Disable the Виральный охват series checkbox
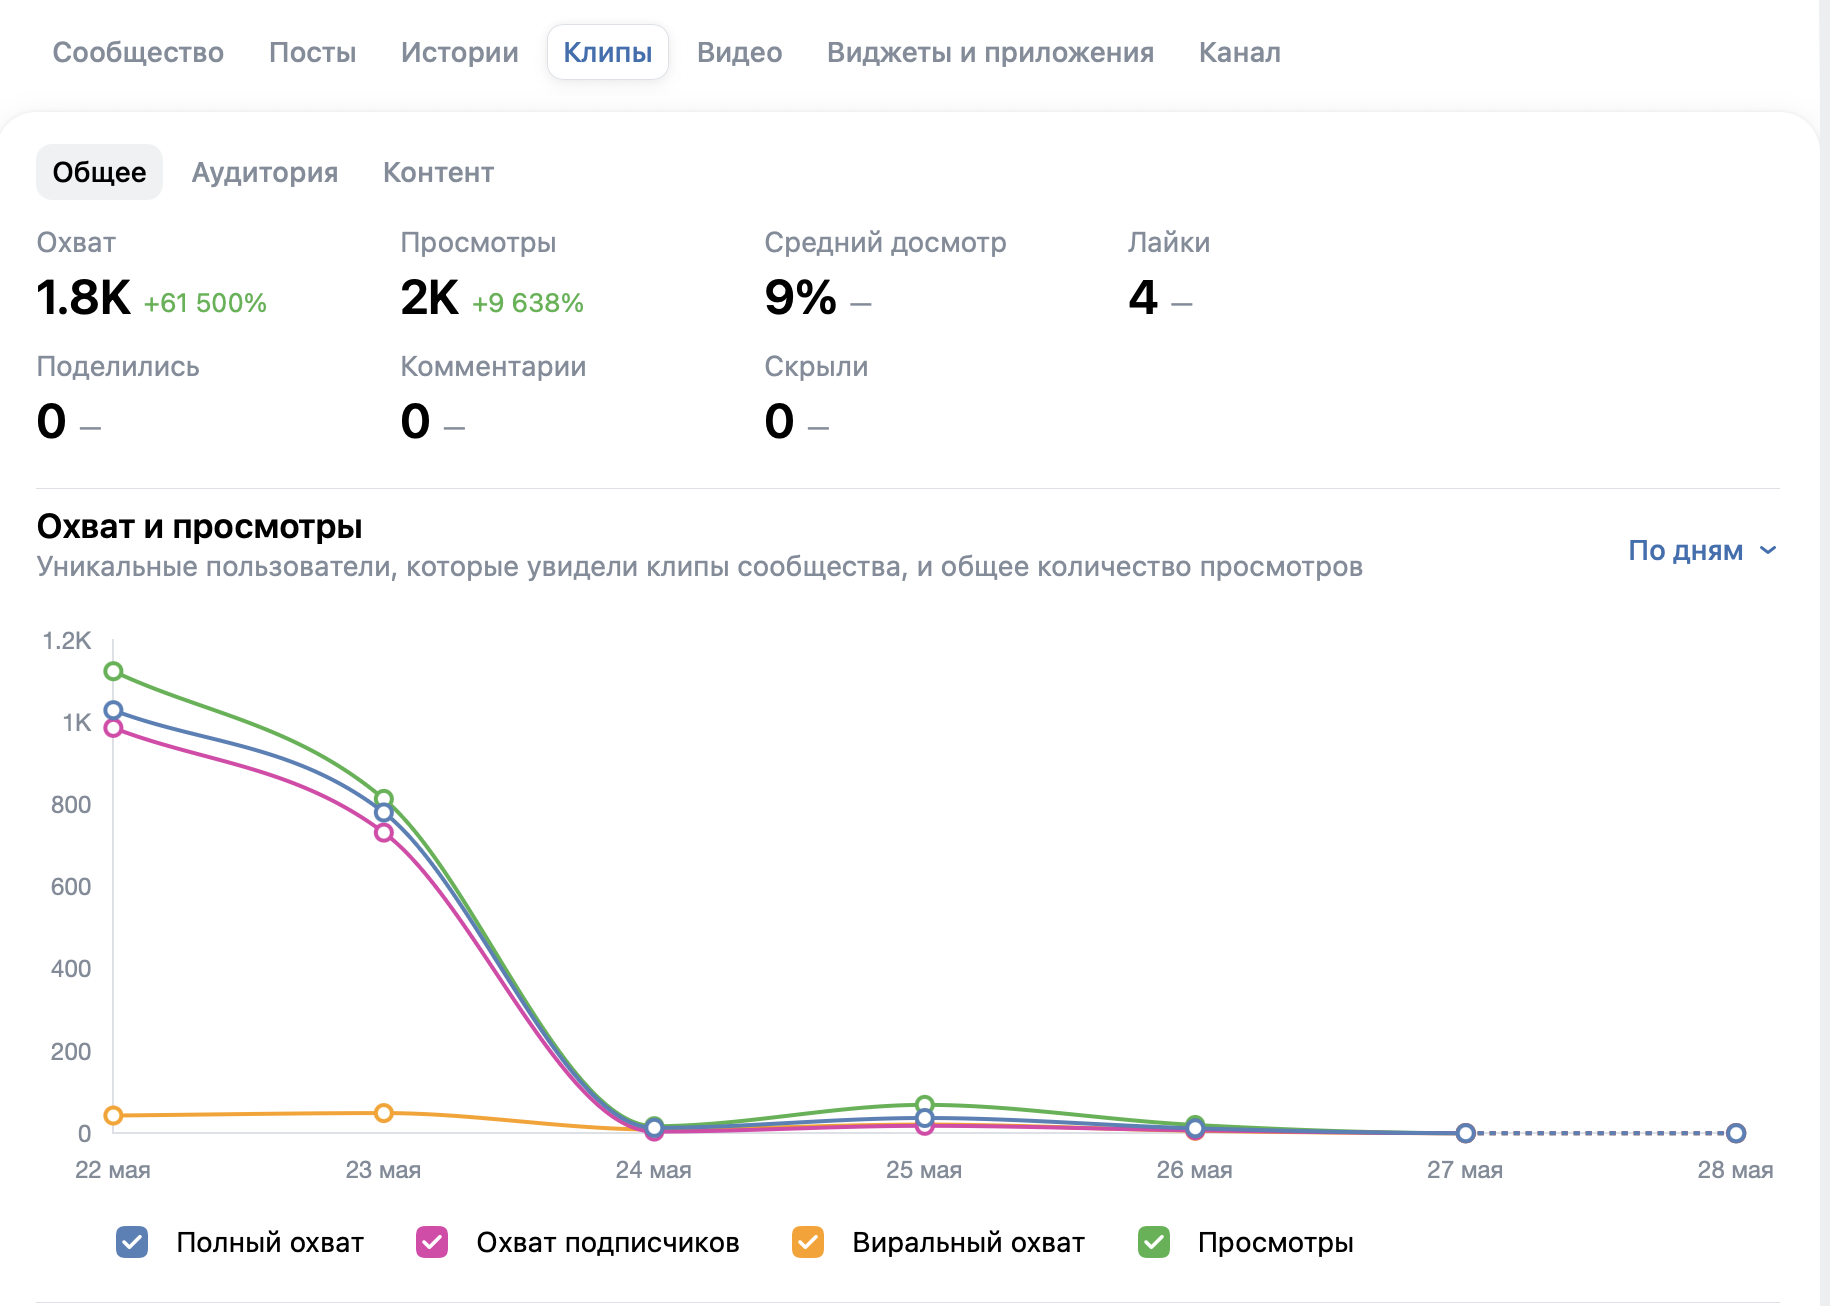1830x1306 pixels. pyautogui.click(x=808, y=1242)
